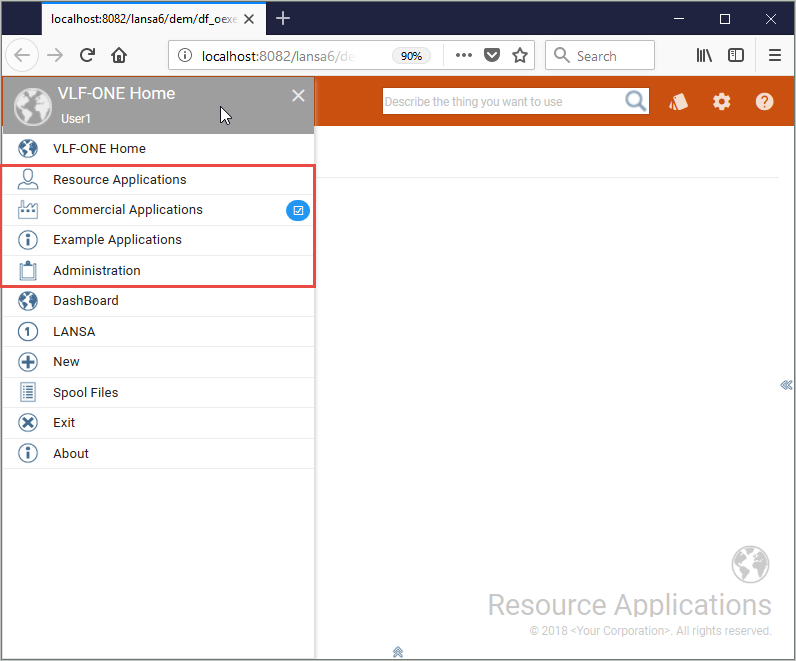The height and width of the screenshot is (661, 796).
Task: Open settings gear in orange header
Action: (721, 102)
